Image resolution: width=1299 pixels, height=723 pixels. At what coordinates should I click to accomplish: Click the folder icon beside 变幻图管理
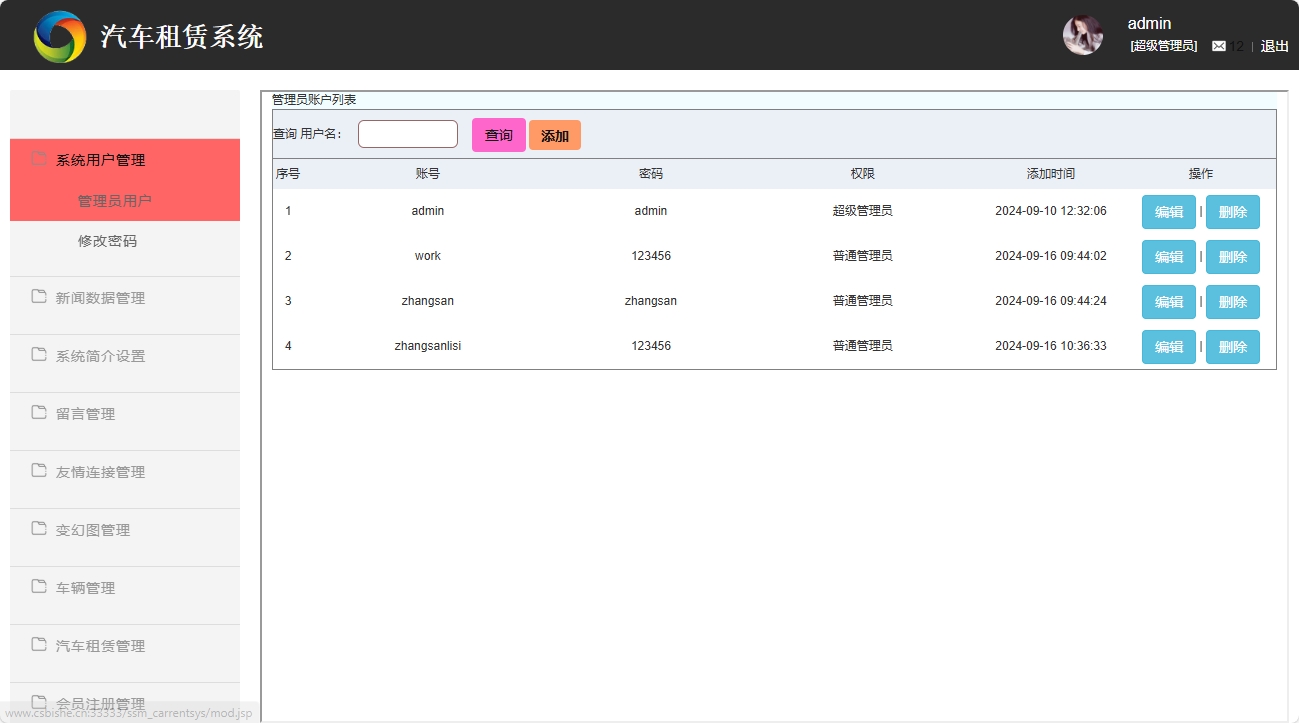tap(39, 529)
